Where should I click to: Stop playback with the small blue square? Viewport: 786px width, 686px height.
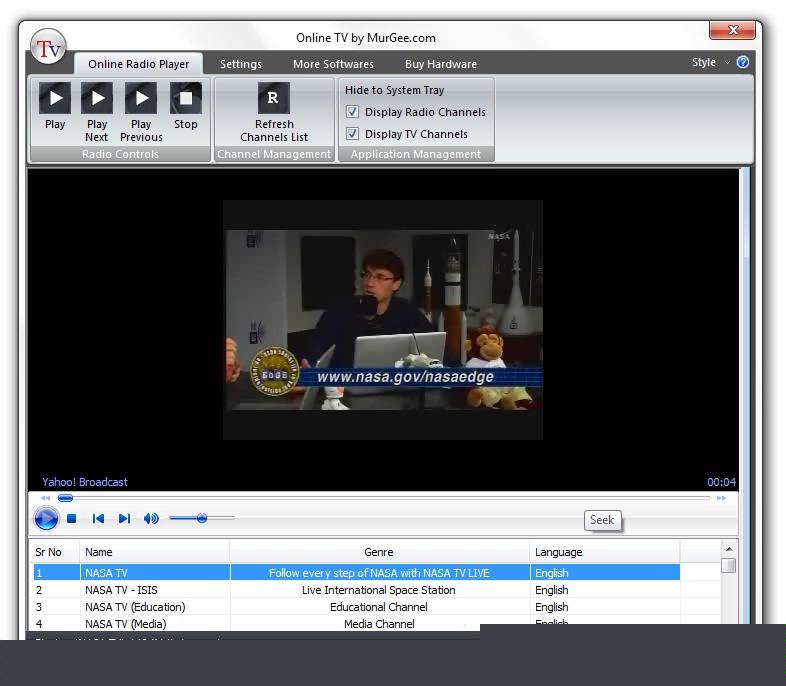click(x=72, y=518)
